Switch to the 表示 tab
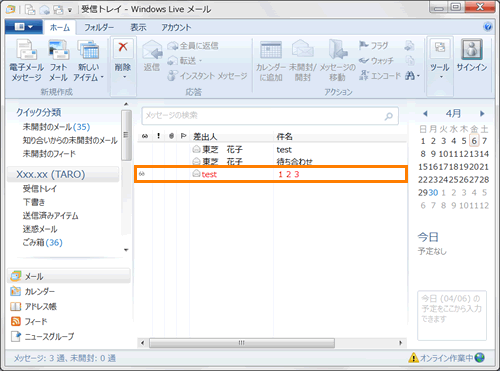This screenshot has height=371, width=500. click(138, 27)
